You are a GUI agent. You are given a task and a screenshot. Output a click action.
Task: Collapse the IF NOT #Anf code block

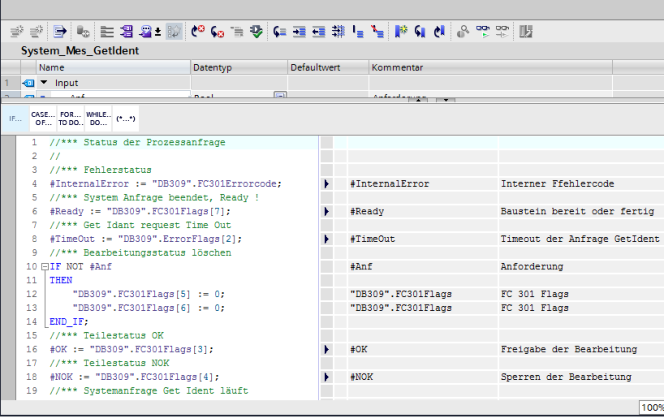(x=44, y=268)
